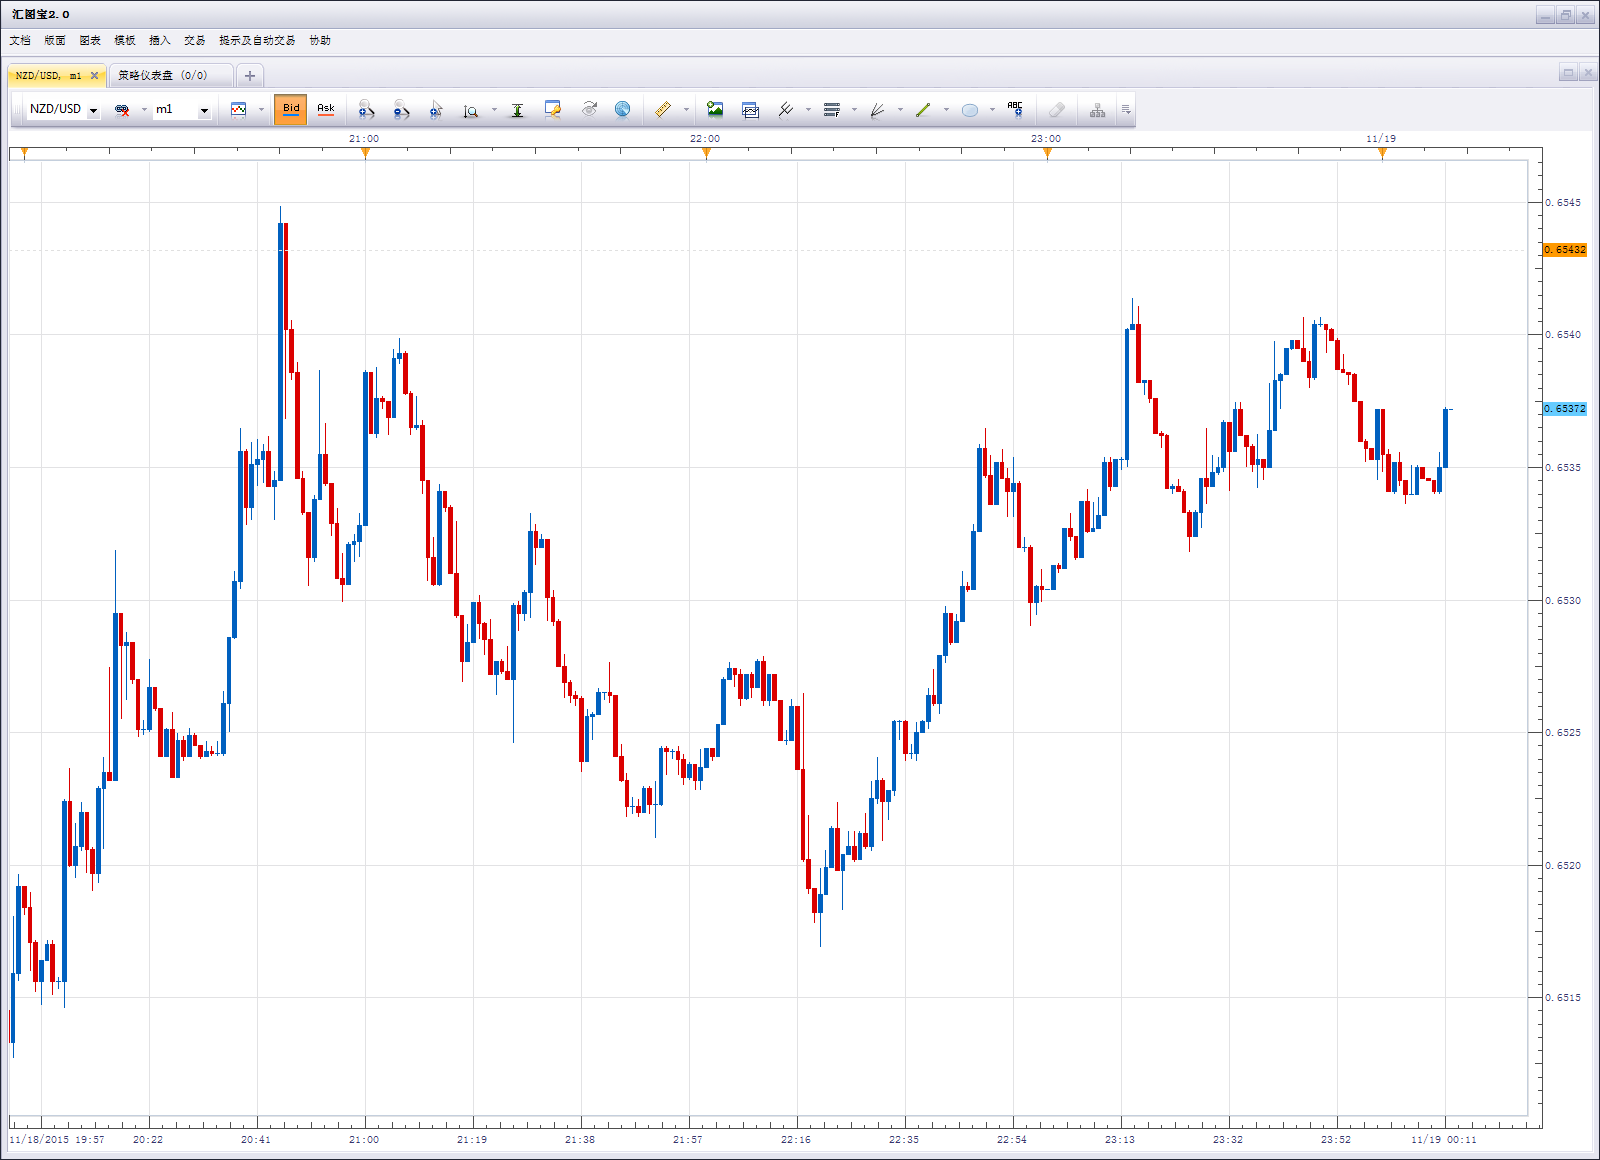Click the ABC add text label icon
Viewport: 1600px width, 1160px height.
[x=1016, y=109]
